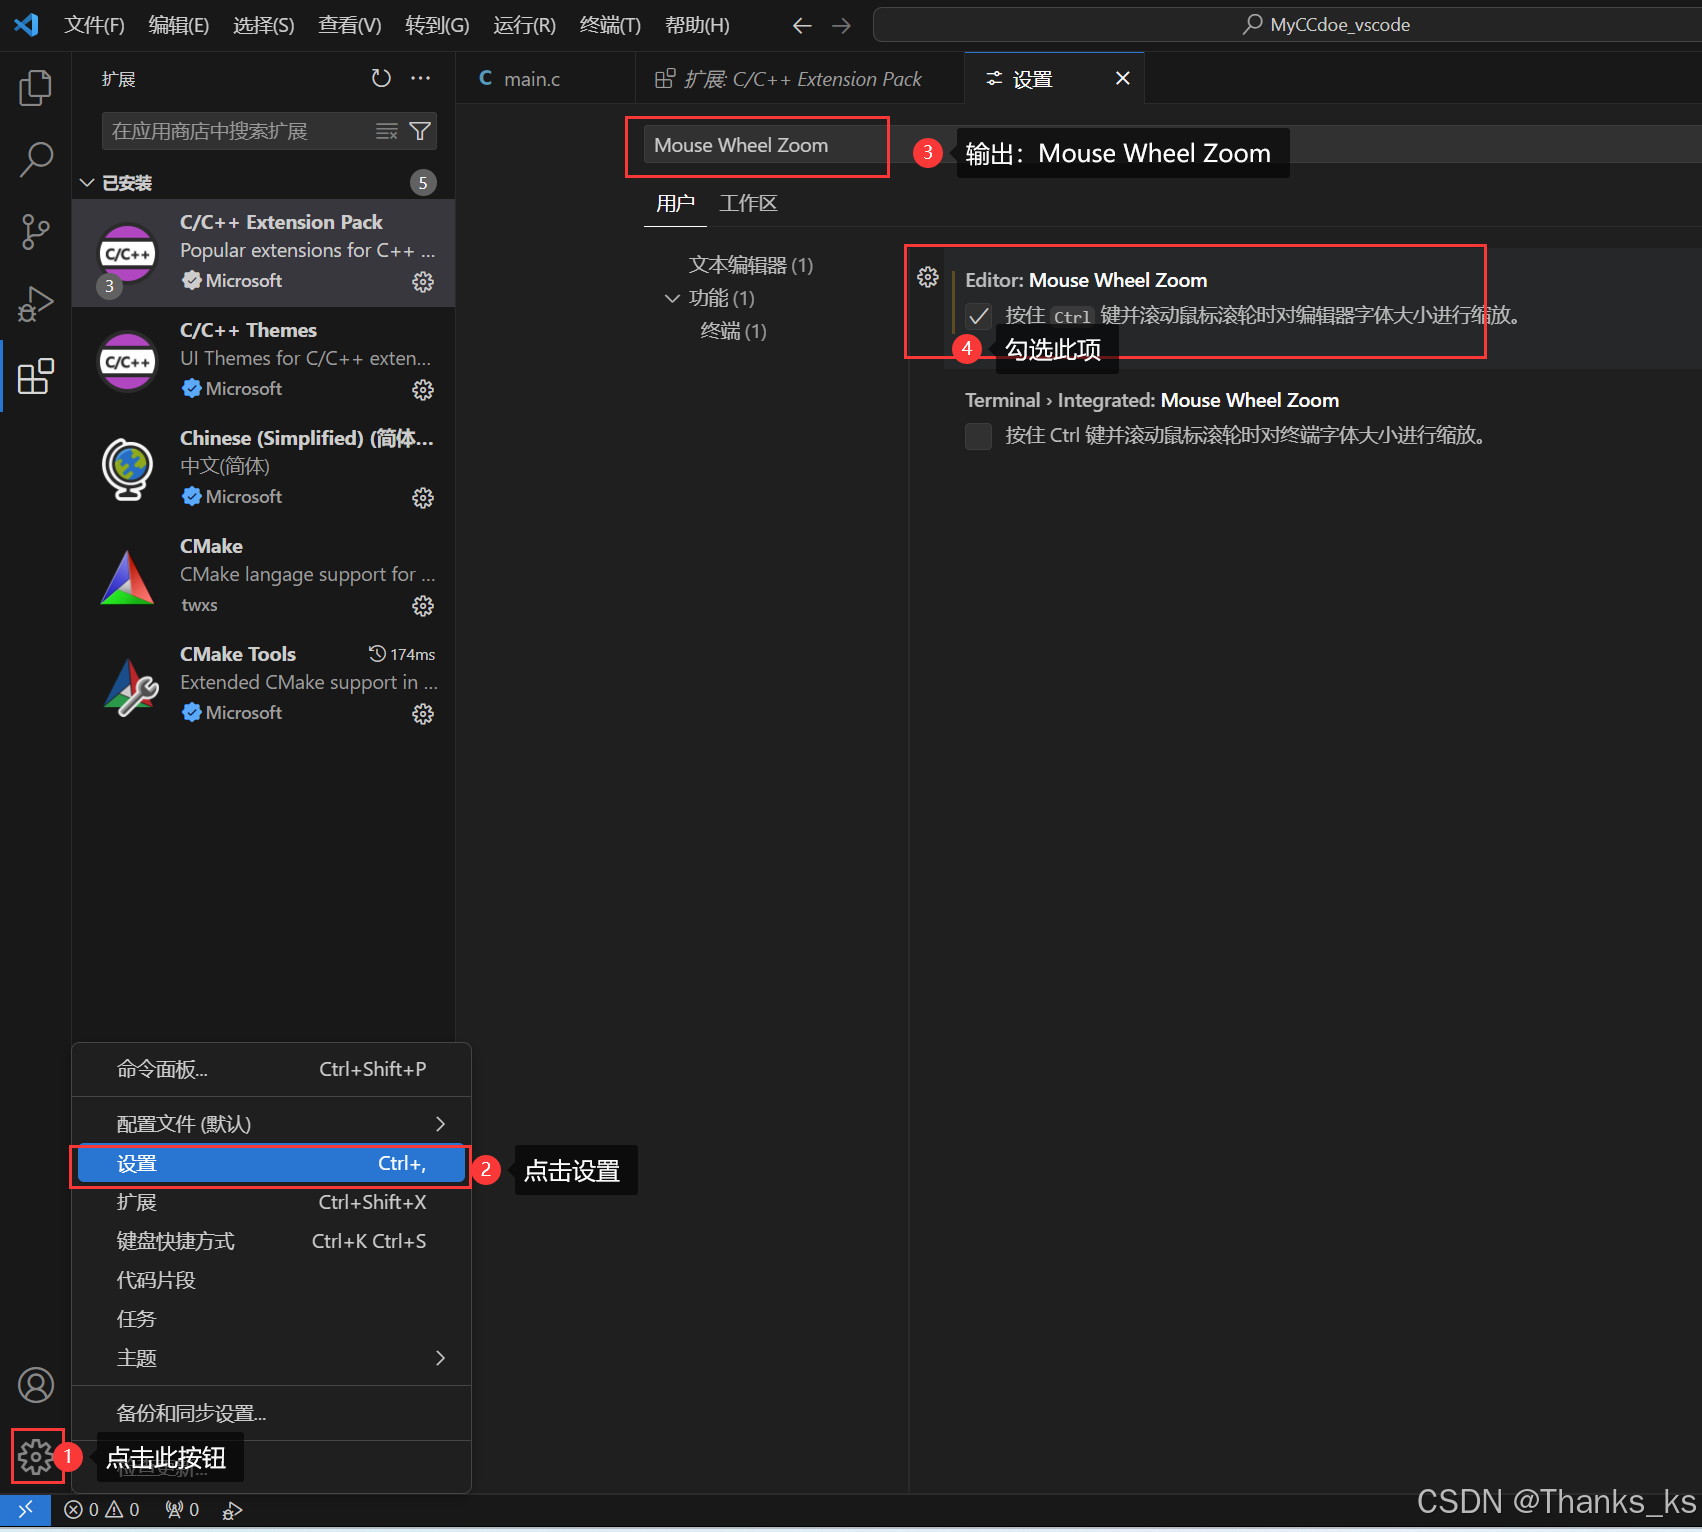
Task: Open the 终端(T) menu
Action: click(610, 25)
